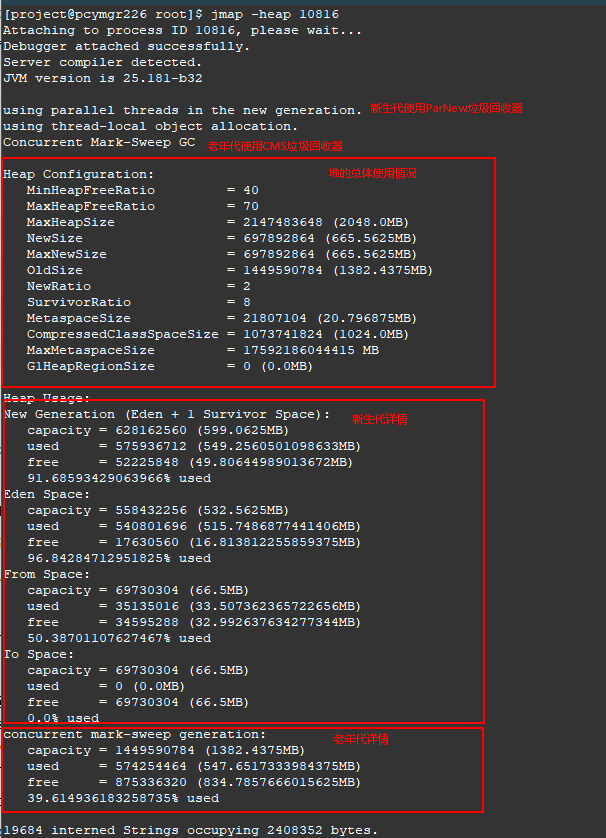This screenshot has height=838, width=606.
Task: Click the red ParNew annotation for new generation
Action: [x=446, y=109]
